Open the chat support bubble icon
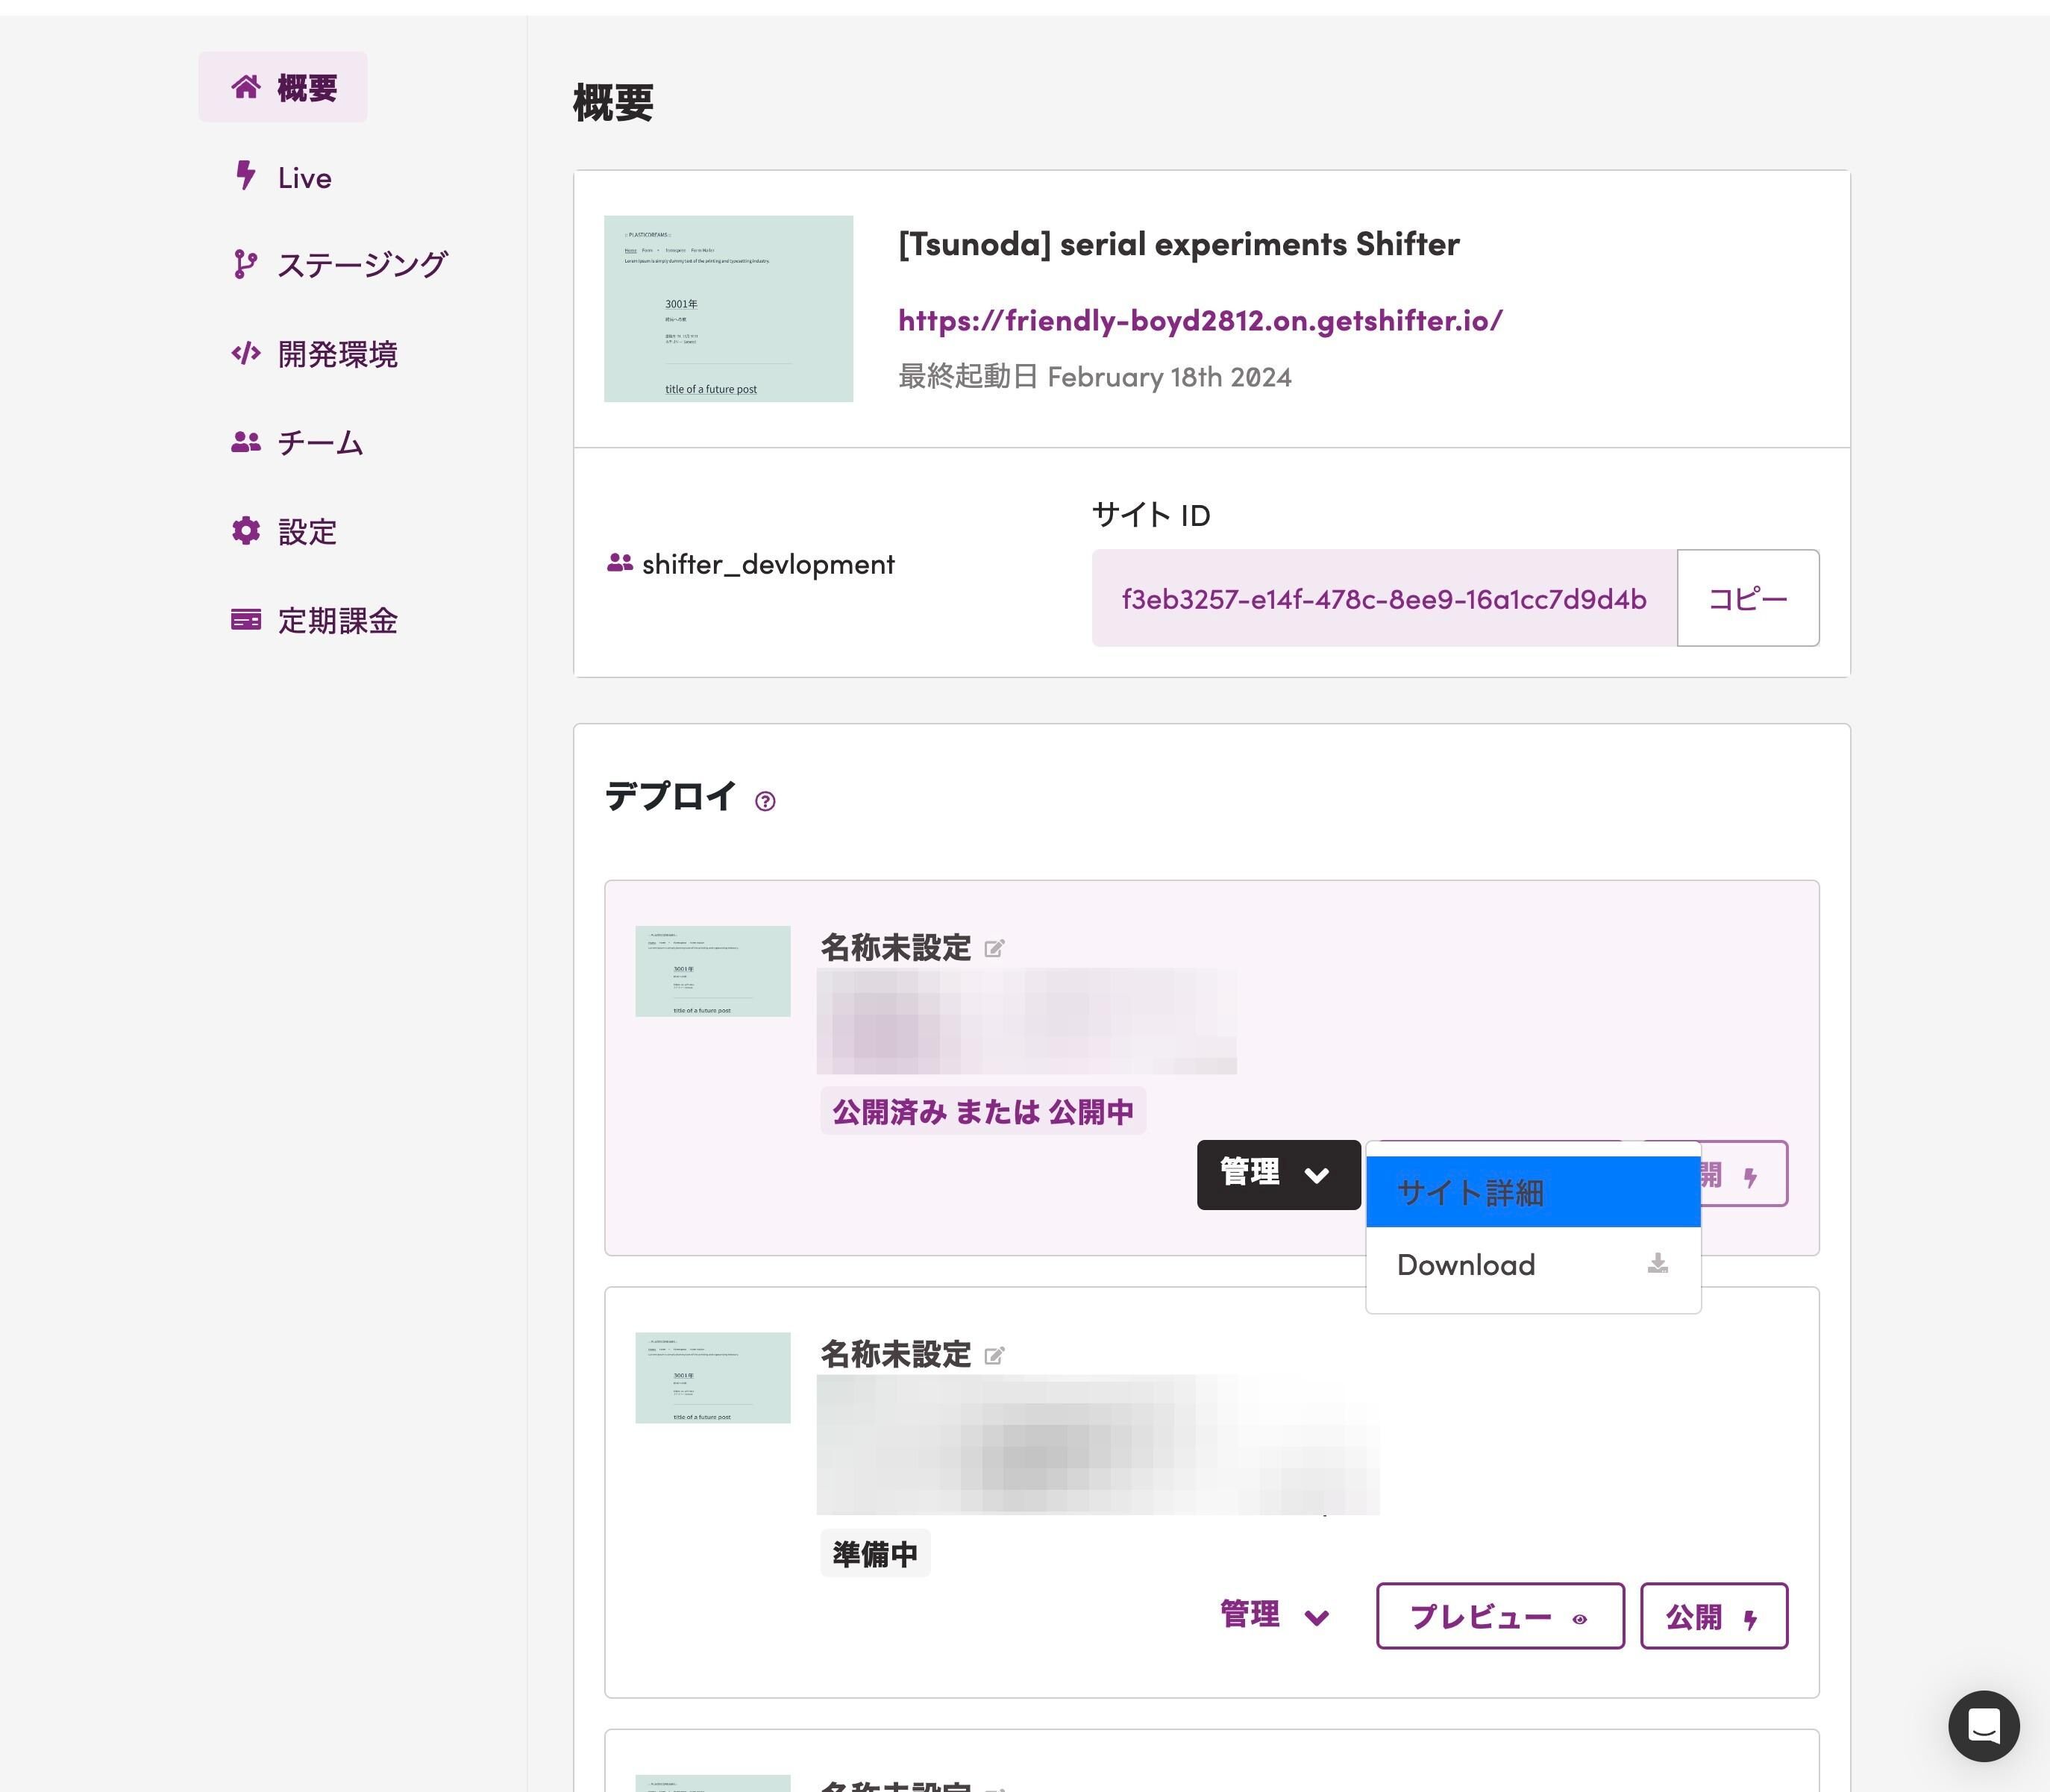2050x1792 pixels. [x=1983, y=1725]
